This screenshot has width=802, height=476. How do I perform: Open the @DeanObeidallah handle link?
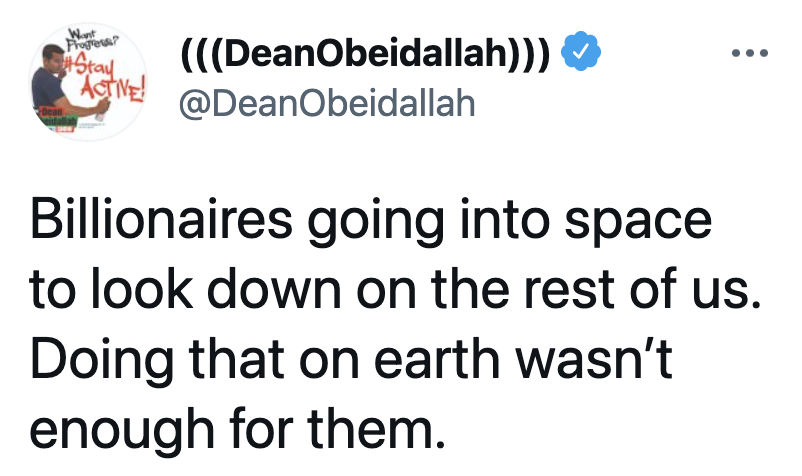pos(327,103)
